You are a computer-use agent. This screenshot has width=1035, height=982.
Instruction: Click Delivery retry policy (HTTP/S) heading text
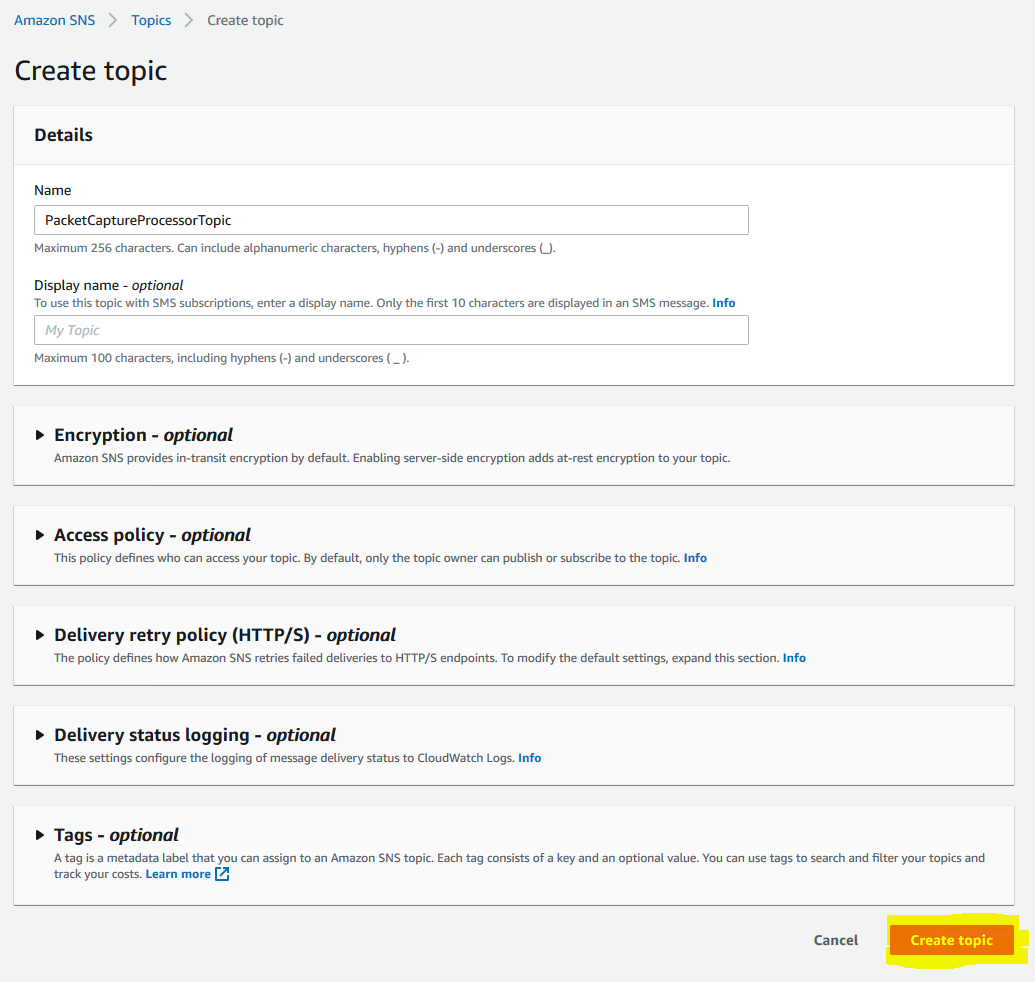coord(225,635)
